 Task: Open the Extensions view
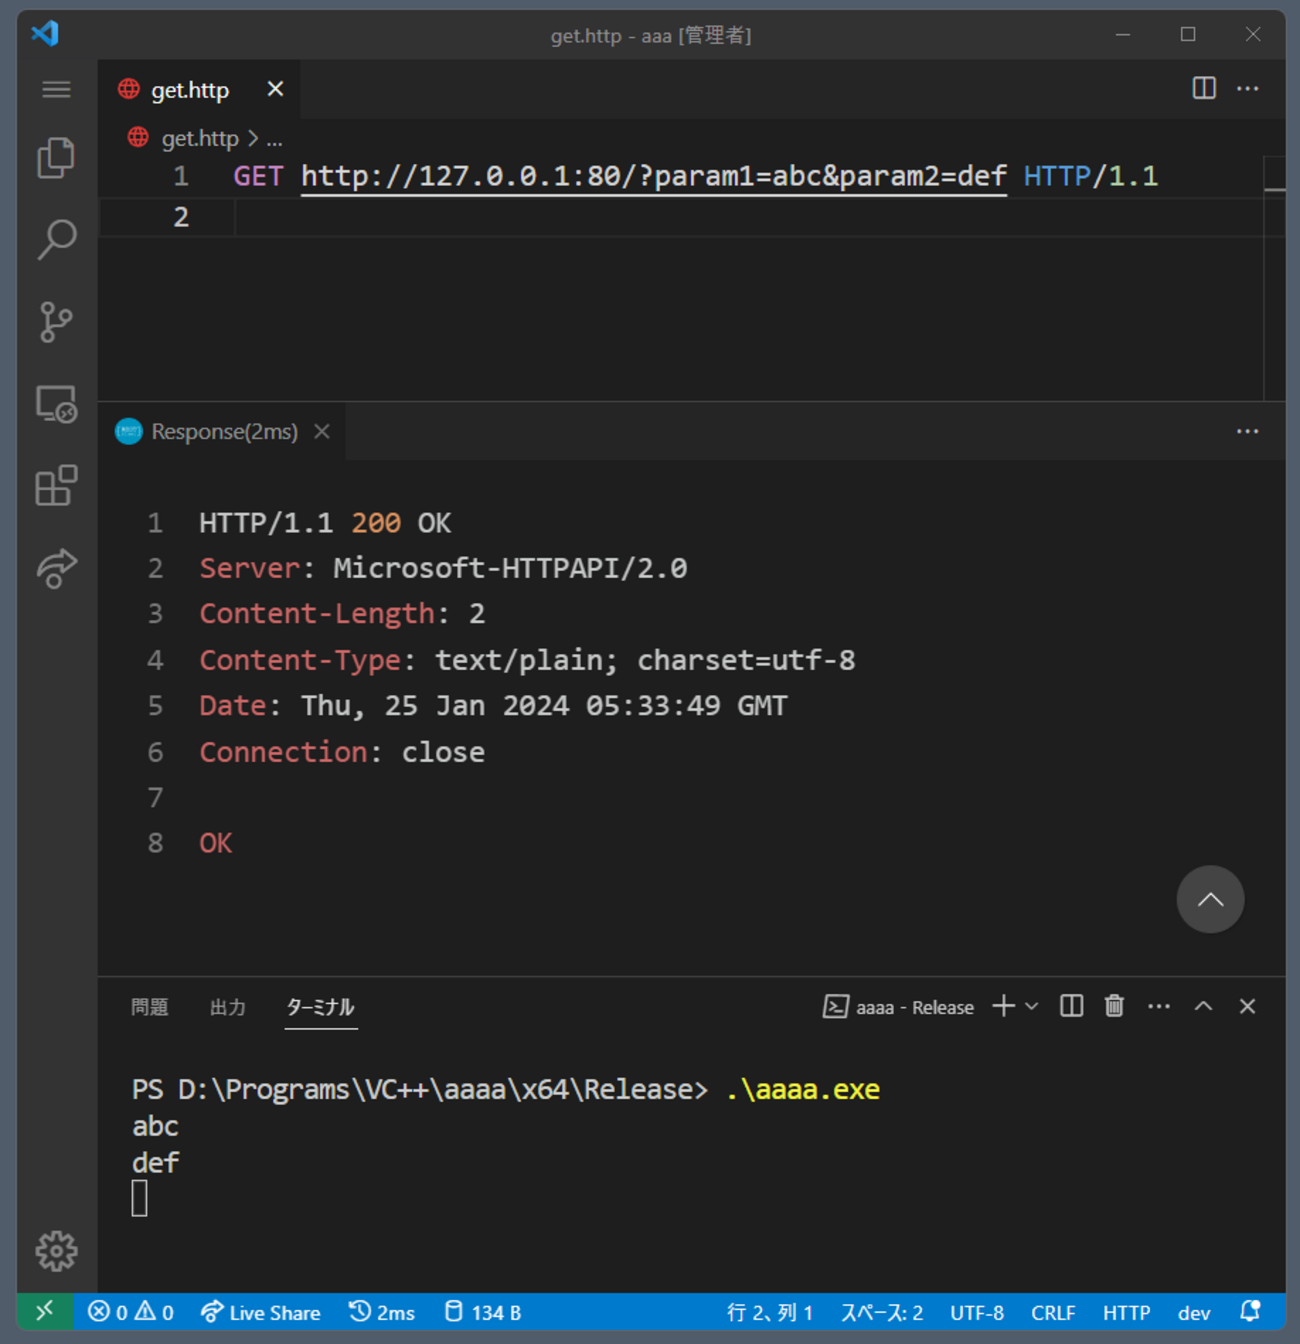click(x=56, y=486)
